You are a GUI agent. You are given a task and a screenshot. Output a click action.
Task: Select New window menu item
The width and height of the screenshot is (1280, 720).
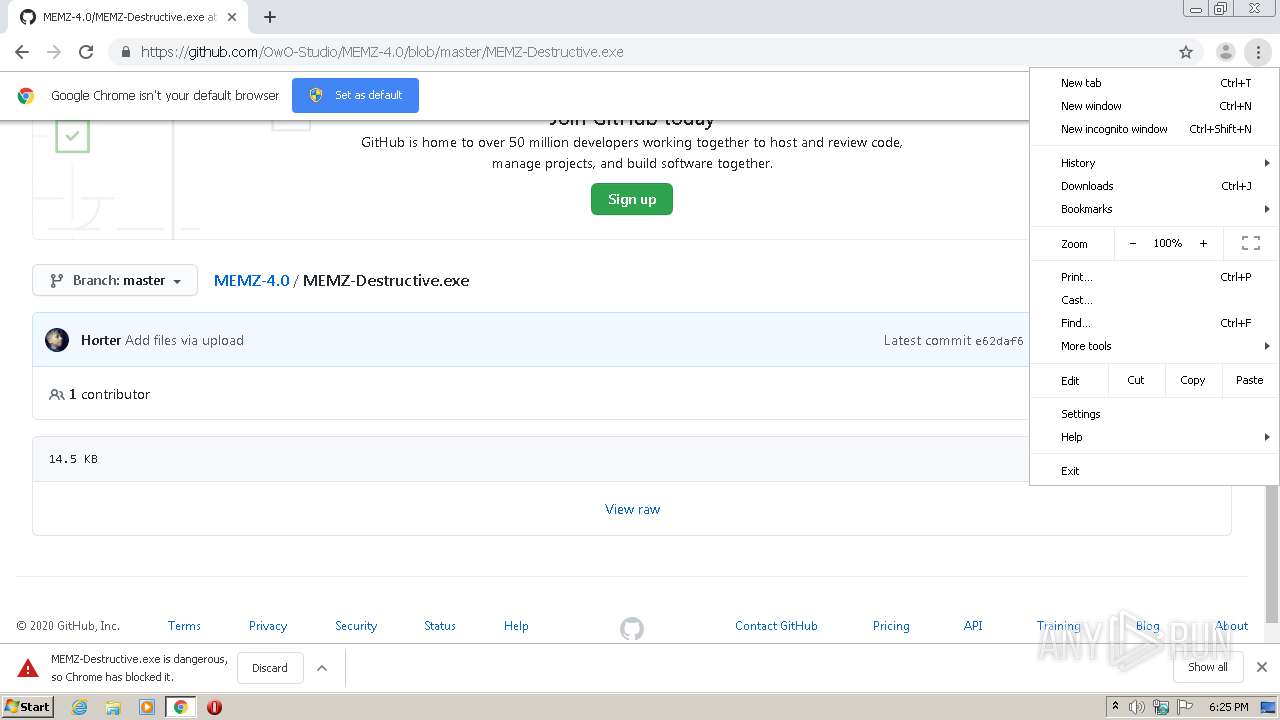(x=1154, y=106)
